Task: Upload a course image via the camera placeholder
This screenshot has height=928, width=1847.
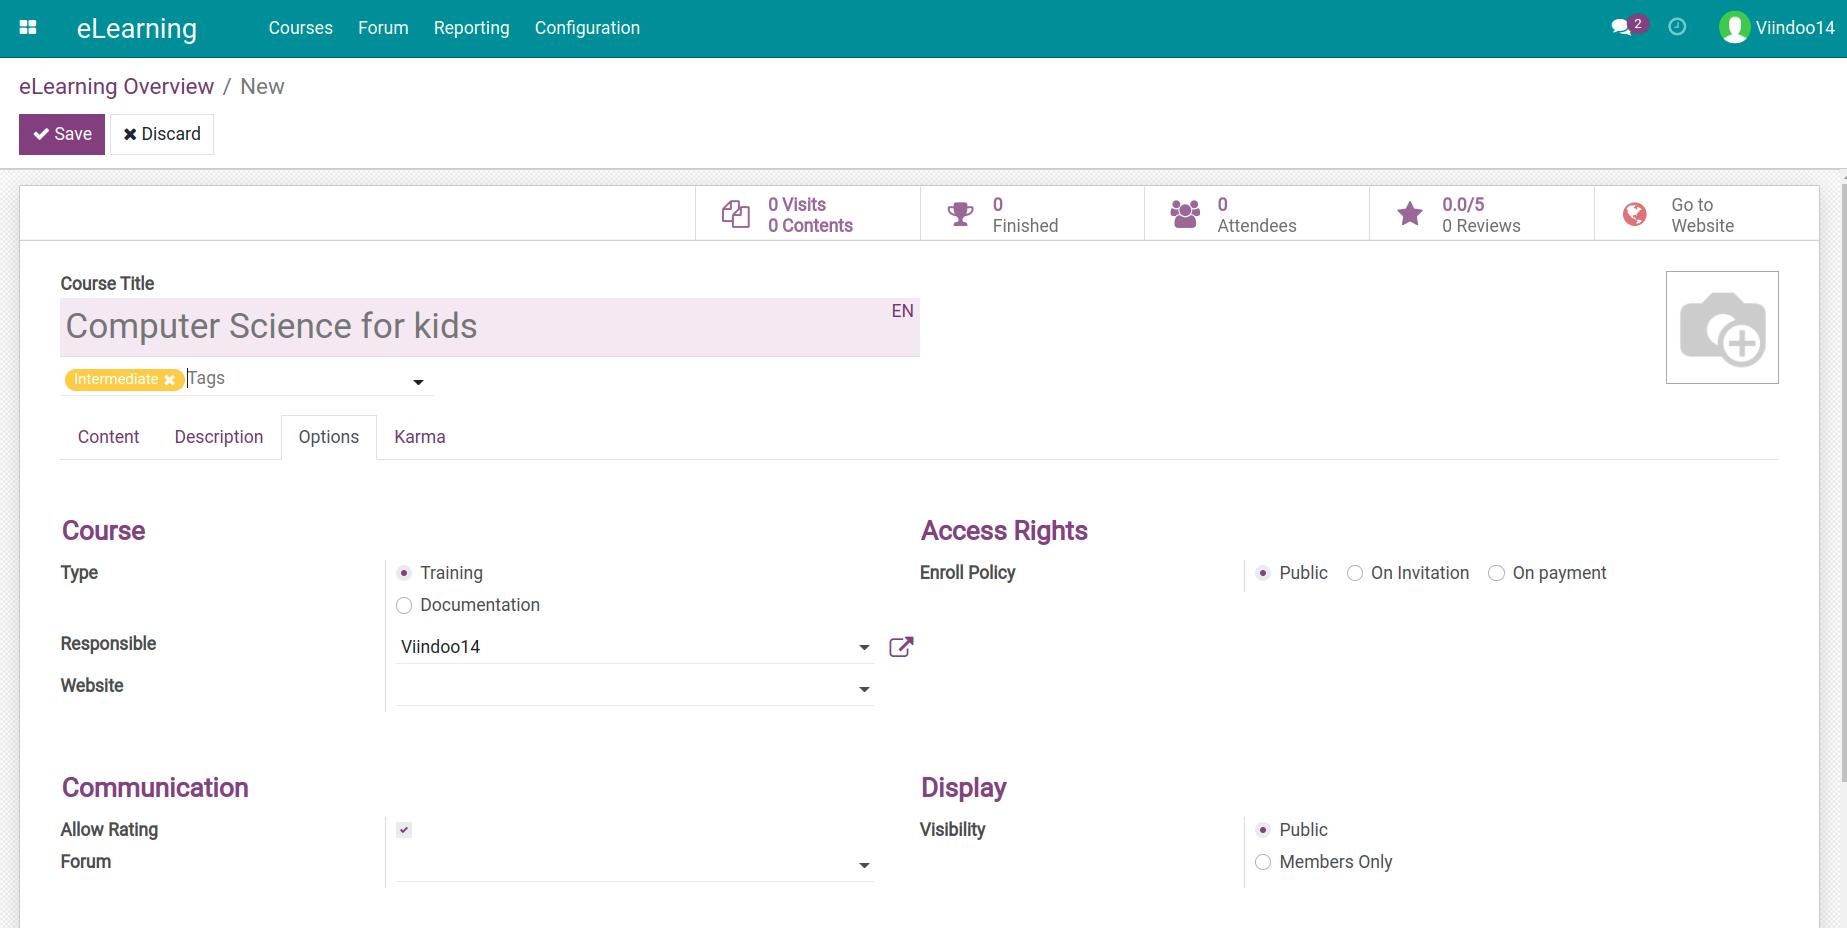Action: click(1722, 328)
